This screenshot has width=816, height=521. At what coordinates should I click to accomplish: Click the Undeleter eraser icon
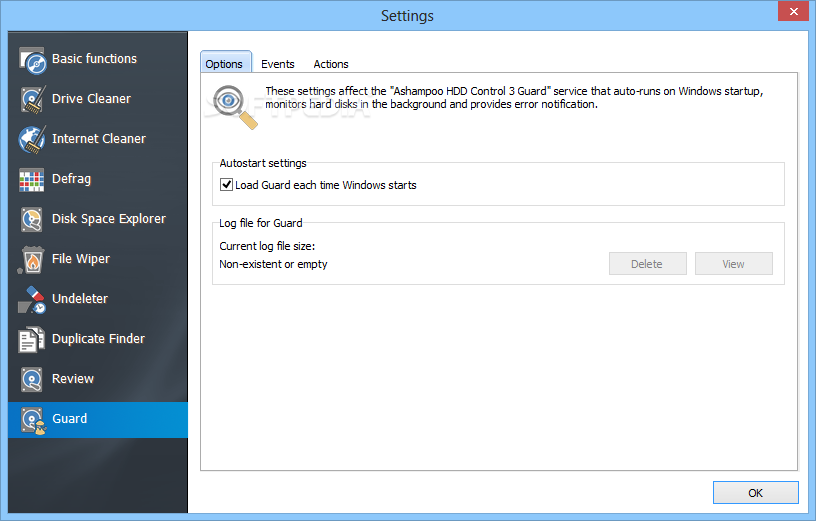point(32,300)
